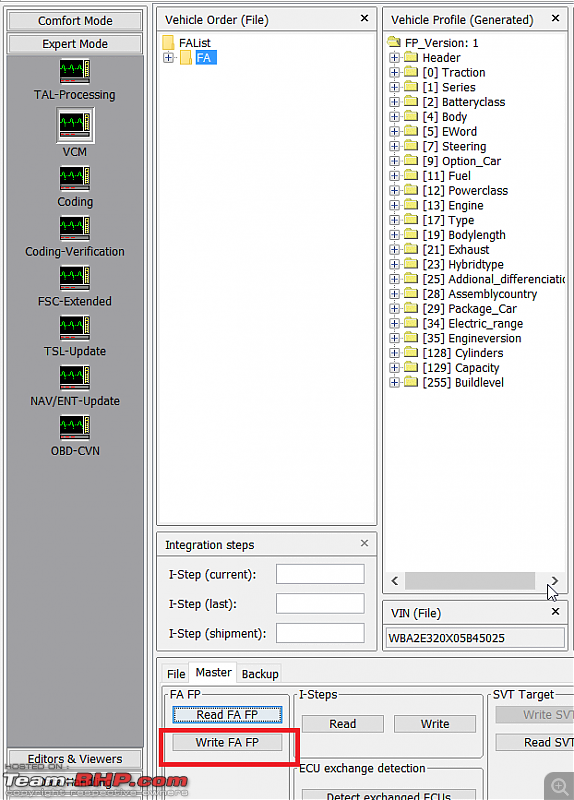
Task: Expand the [13] Engine node
Action: click(394, 206)
